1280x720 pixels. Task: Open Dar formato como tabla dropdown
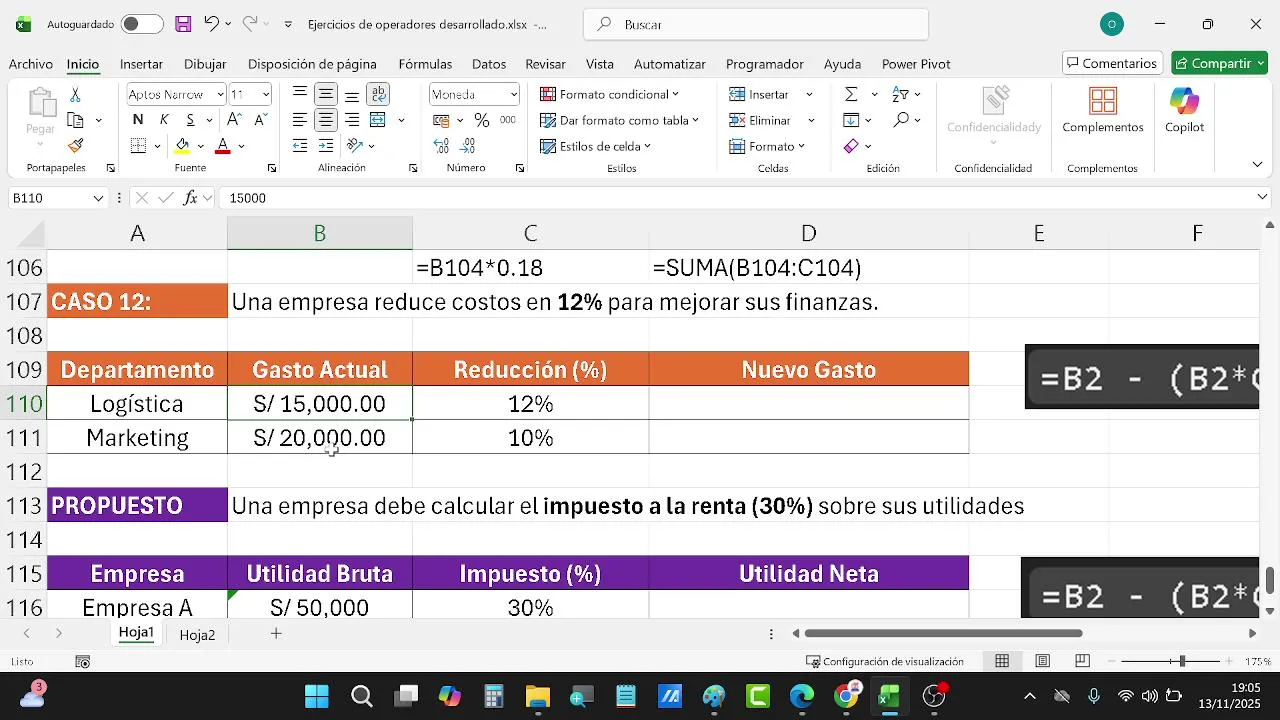(x=619, y=120)
